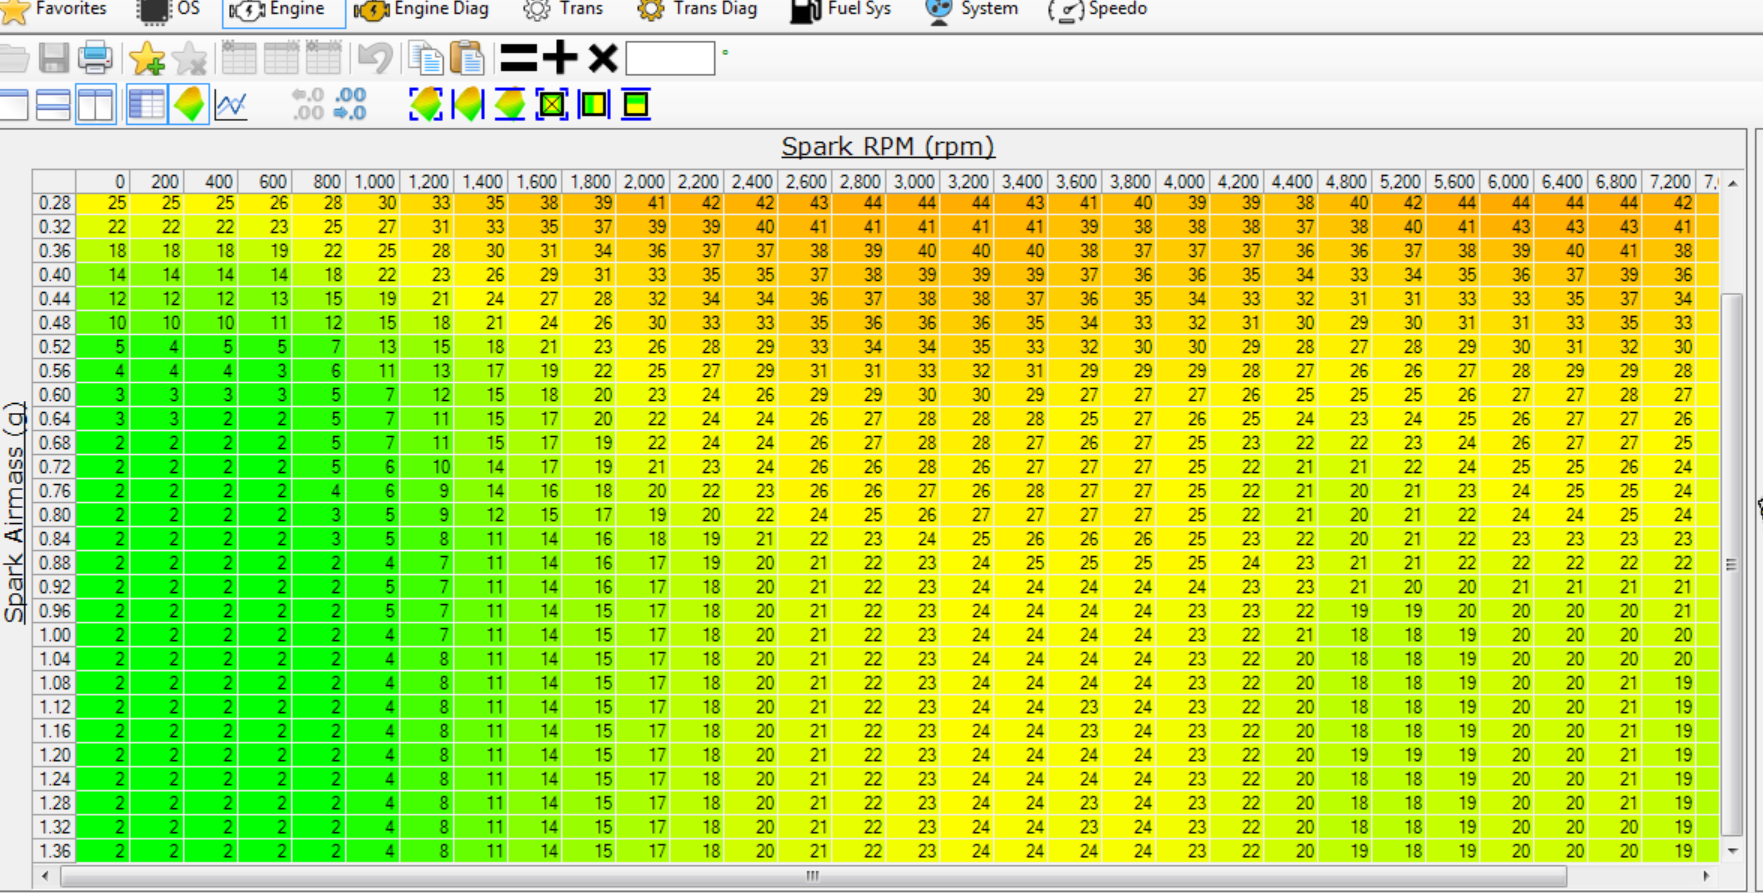Screen dimensions: 1763x893
Task: Click the print icon in the toolbar
Action: click(x=95, y=58)
